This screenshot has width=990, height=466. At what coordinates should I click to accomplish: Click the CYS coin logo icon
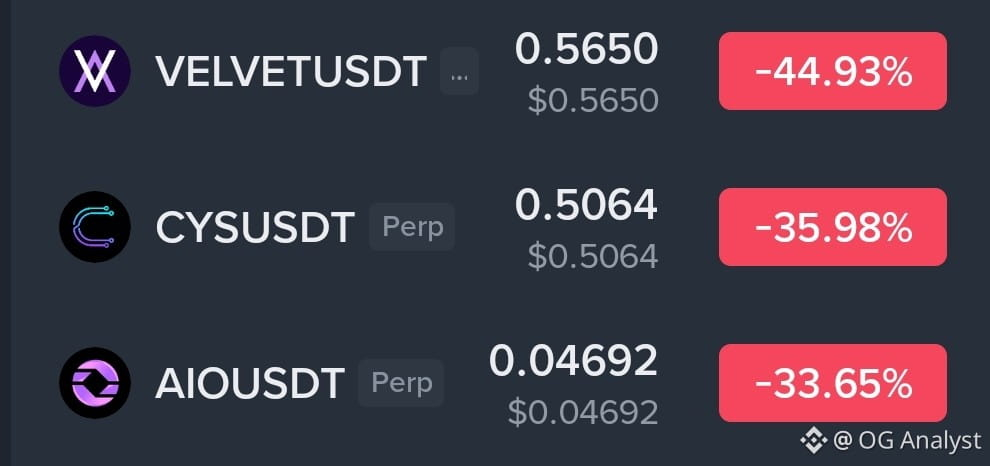(x=95, y=227)
